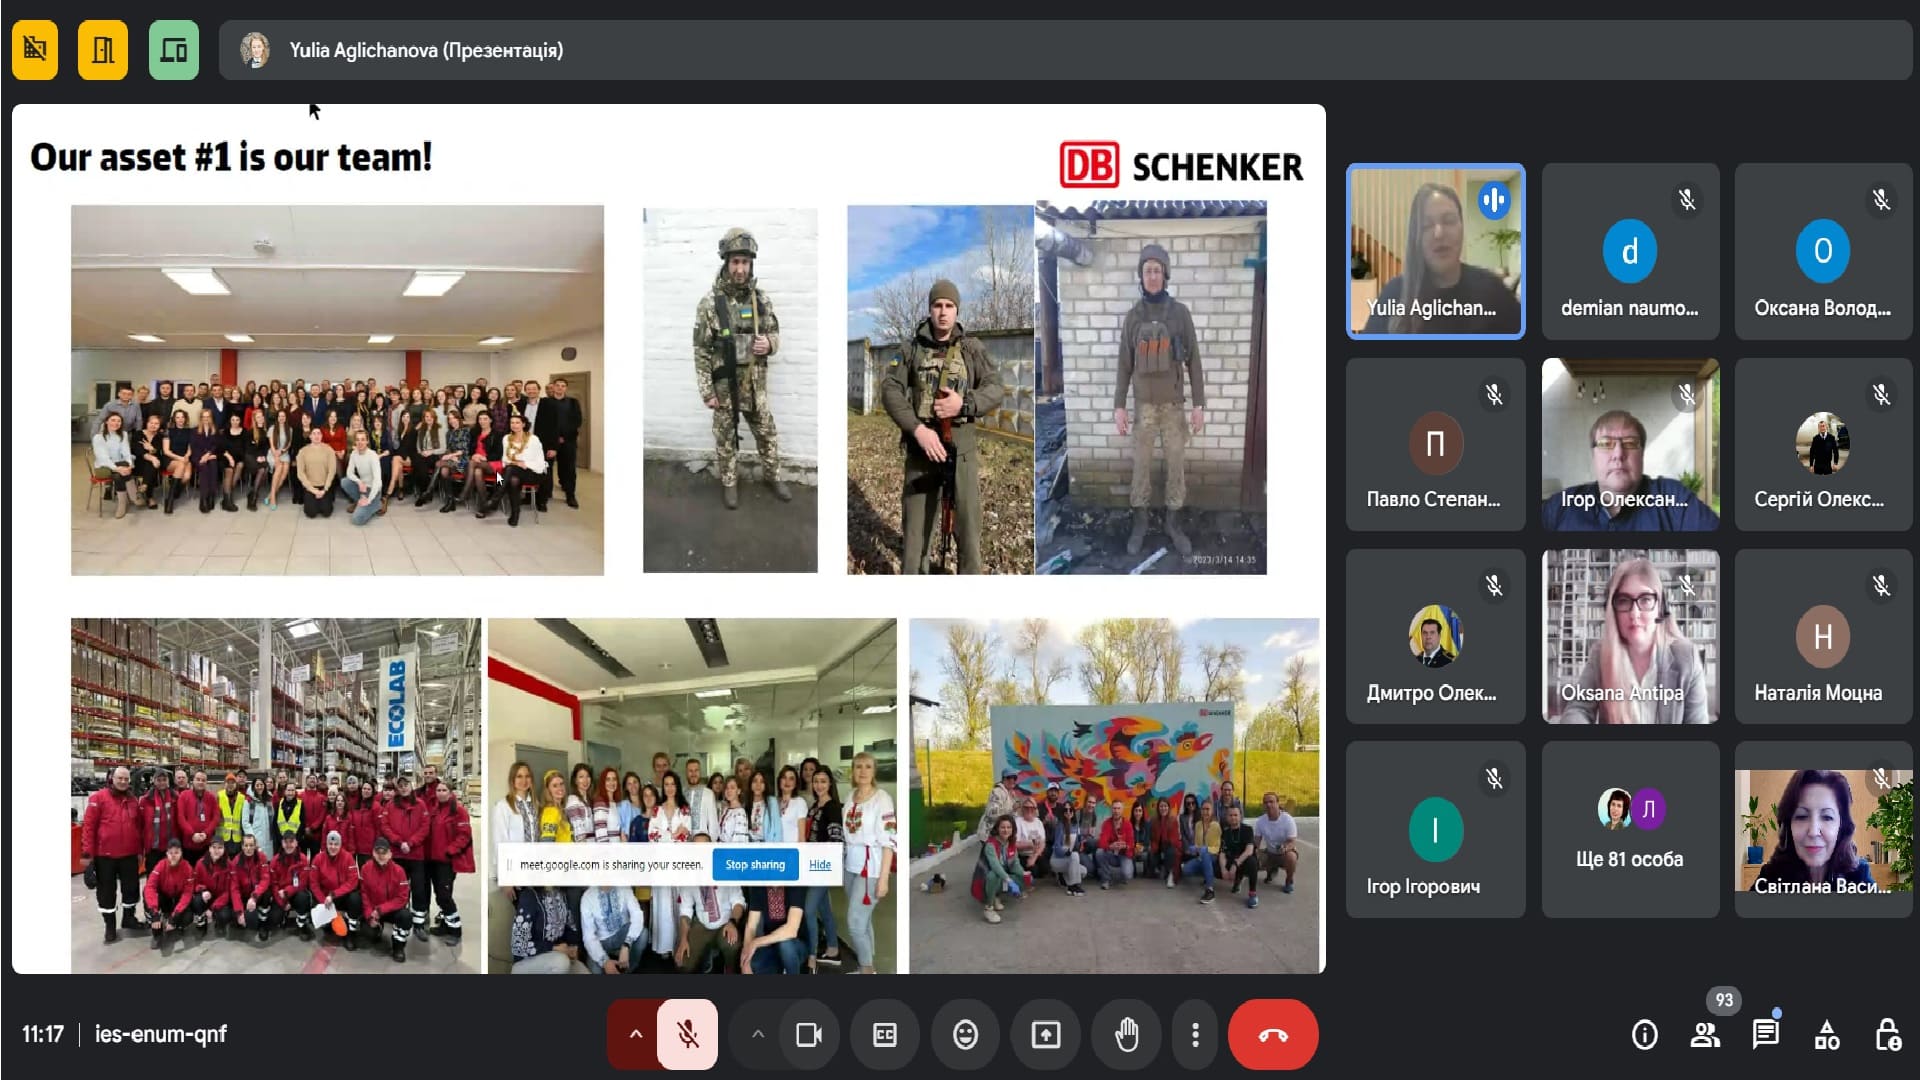The width and height of the screenshot is (1920, 1080).
Task: Click the green devices icon top left
Action: pyautogui.click(x=174, y=50)
